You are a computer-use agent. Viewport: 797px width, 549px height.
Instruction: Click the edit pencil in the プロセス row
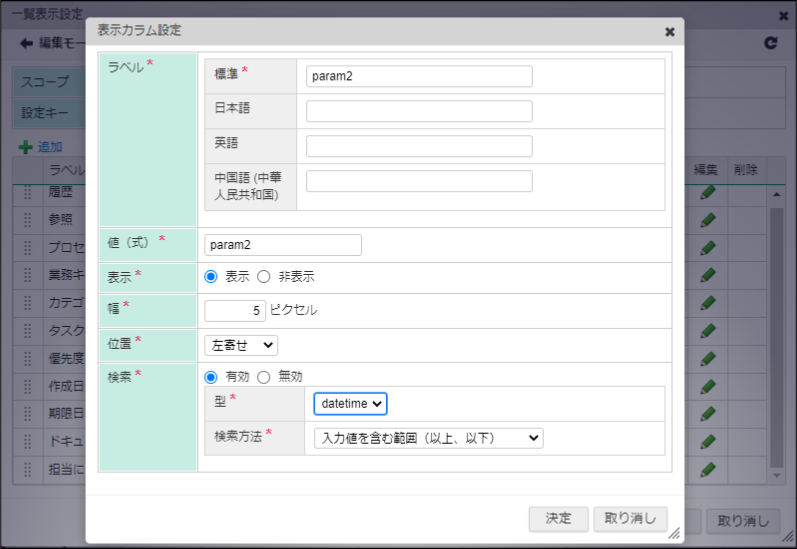[708, 248]
